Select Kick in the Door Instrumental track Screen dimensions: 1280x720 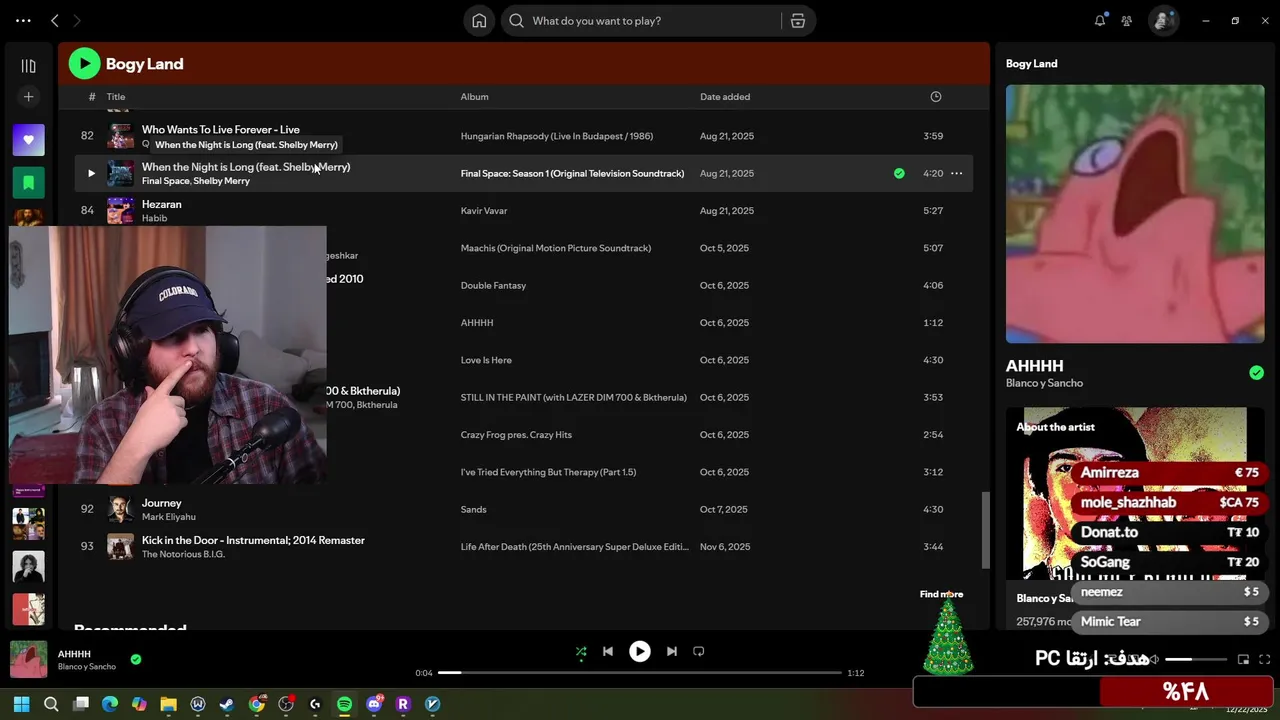point(253,540)
